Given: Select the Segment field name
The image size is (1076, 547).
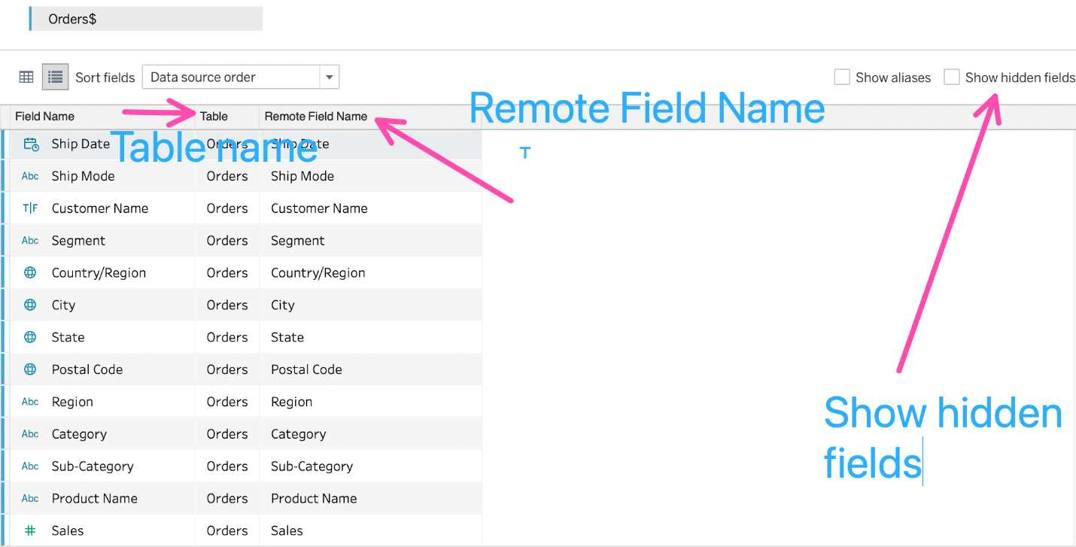Looking at the screenshot, I should point(78,240).
